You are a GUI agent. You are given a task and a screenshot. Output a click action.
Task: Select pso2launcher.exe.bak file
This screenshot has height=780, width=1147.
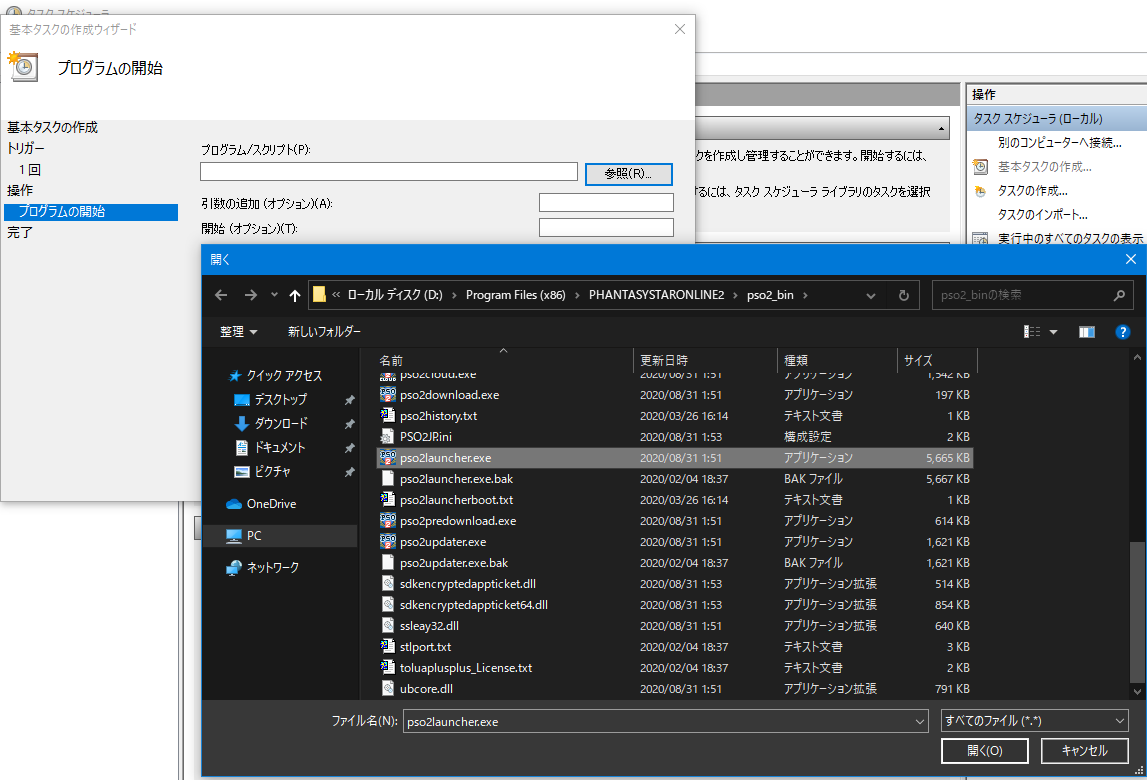[x=456, y=479]
